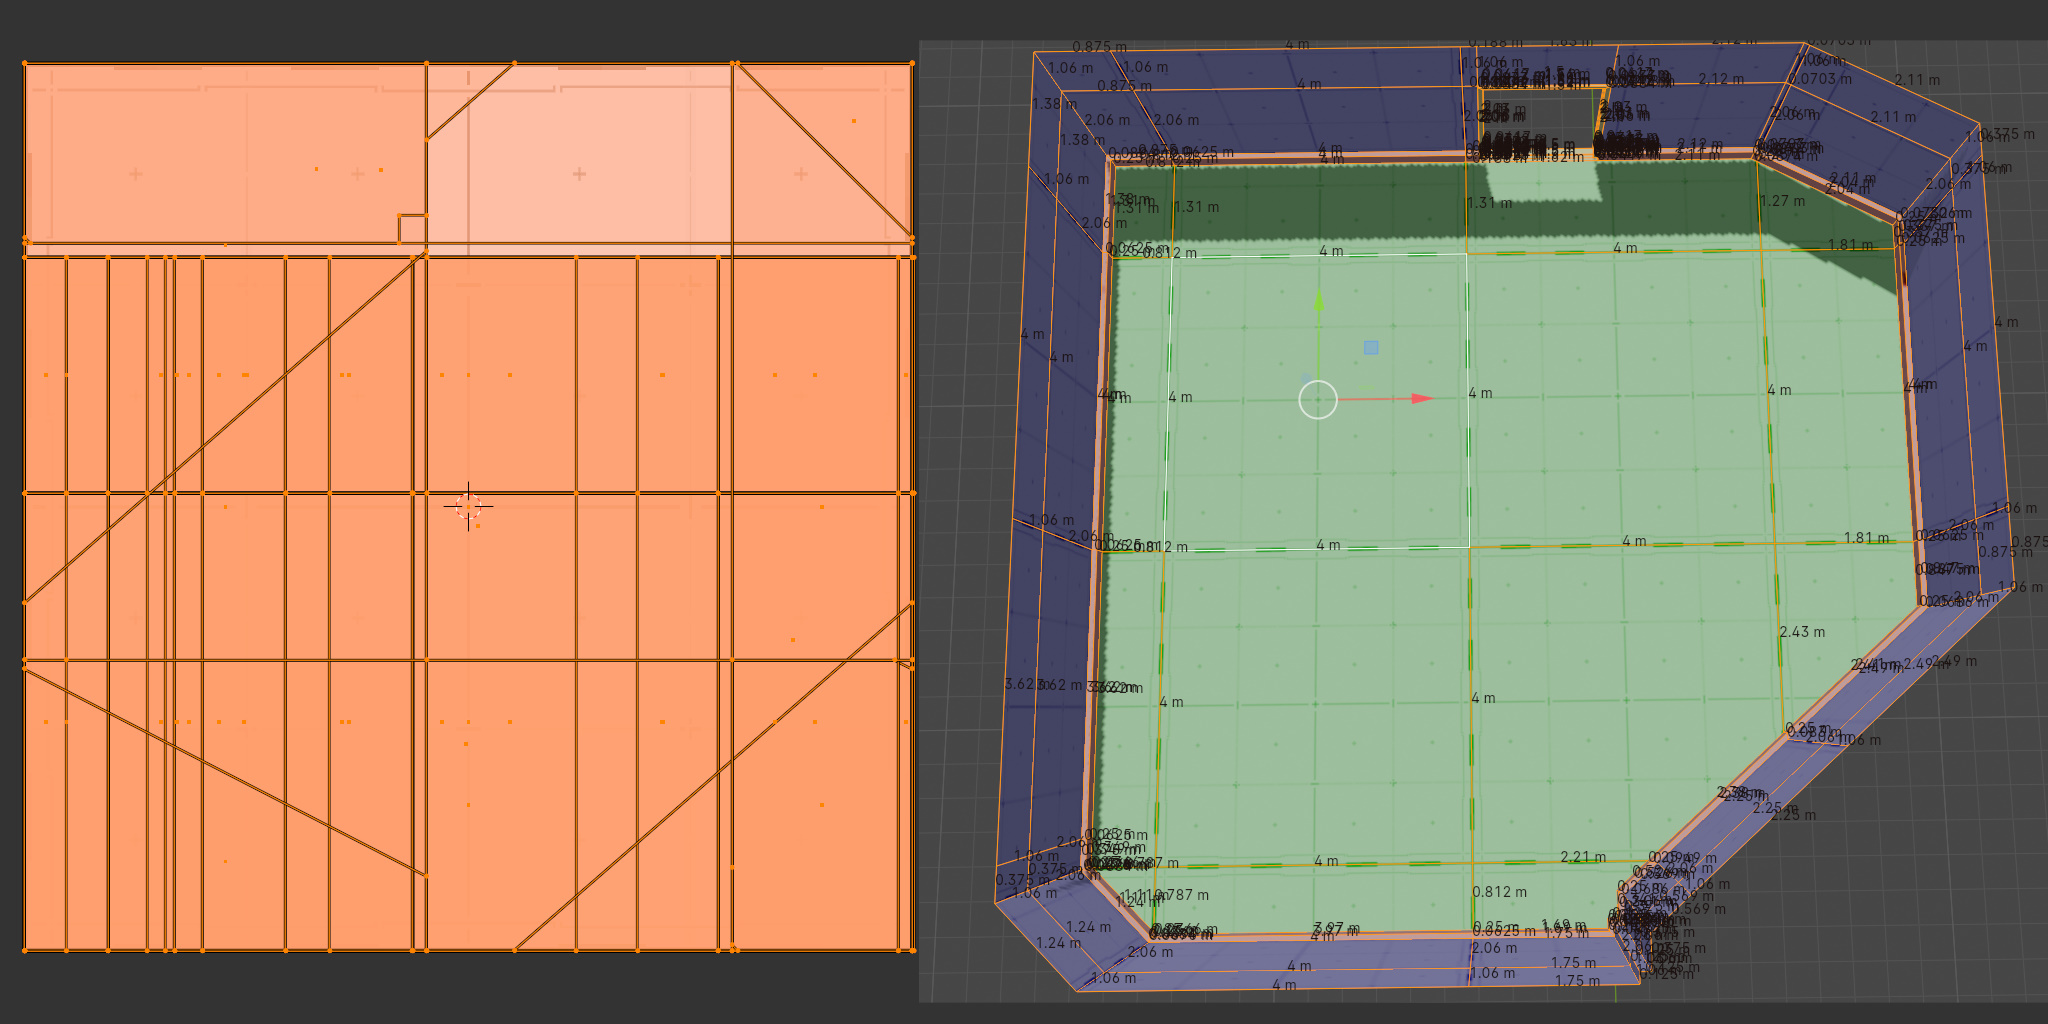
Task: Click the lighter-shaded UV island at top center
Action: tap(580, 150)
